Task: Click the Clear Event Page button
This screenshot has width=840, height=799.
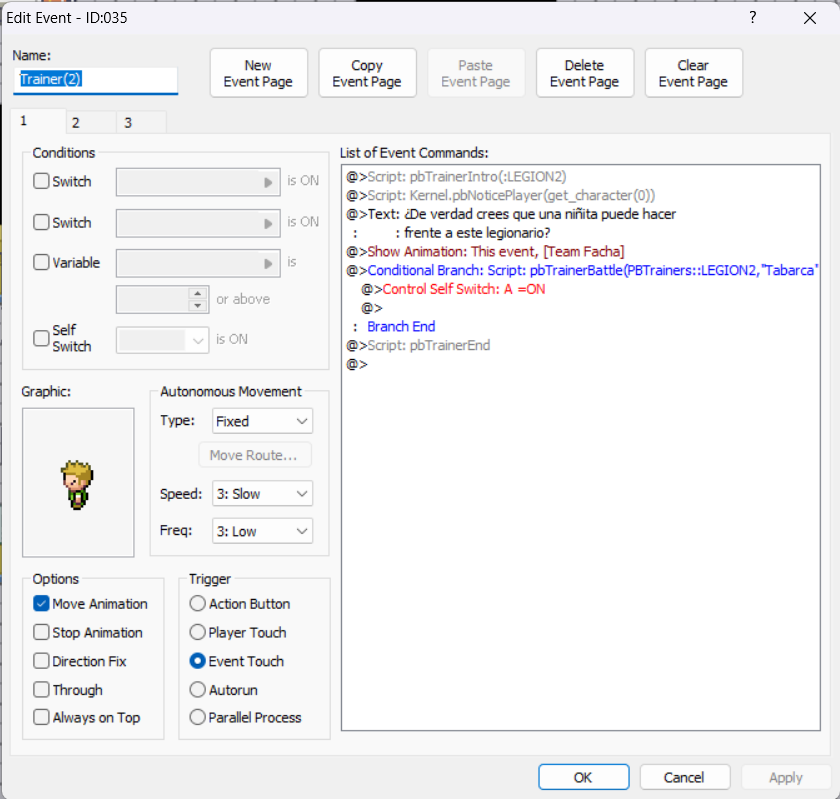Action: pyautogui.click(x=693, y=73)
